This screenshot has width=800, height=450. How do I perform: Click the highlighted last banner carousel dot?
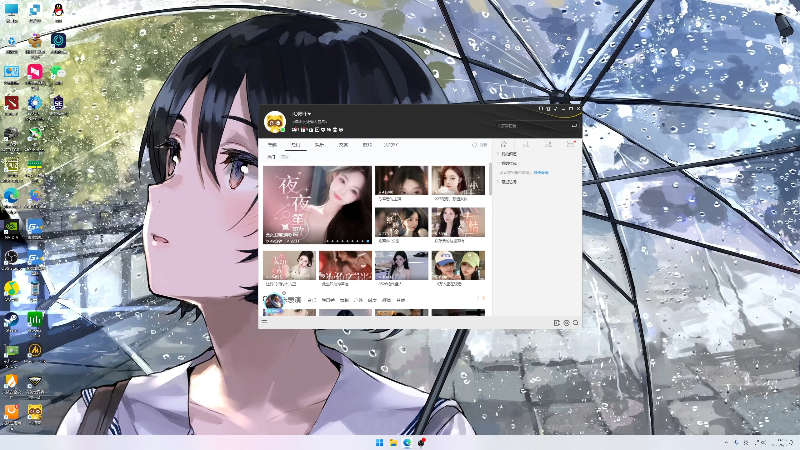(368, 241)
